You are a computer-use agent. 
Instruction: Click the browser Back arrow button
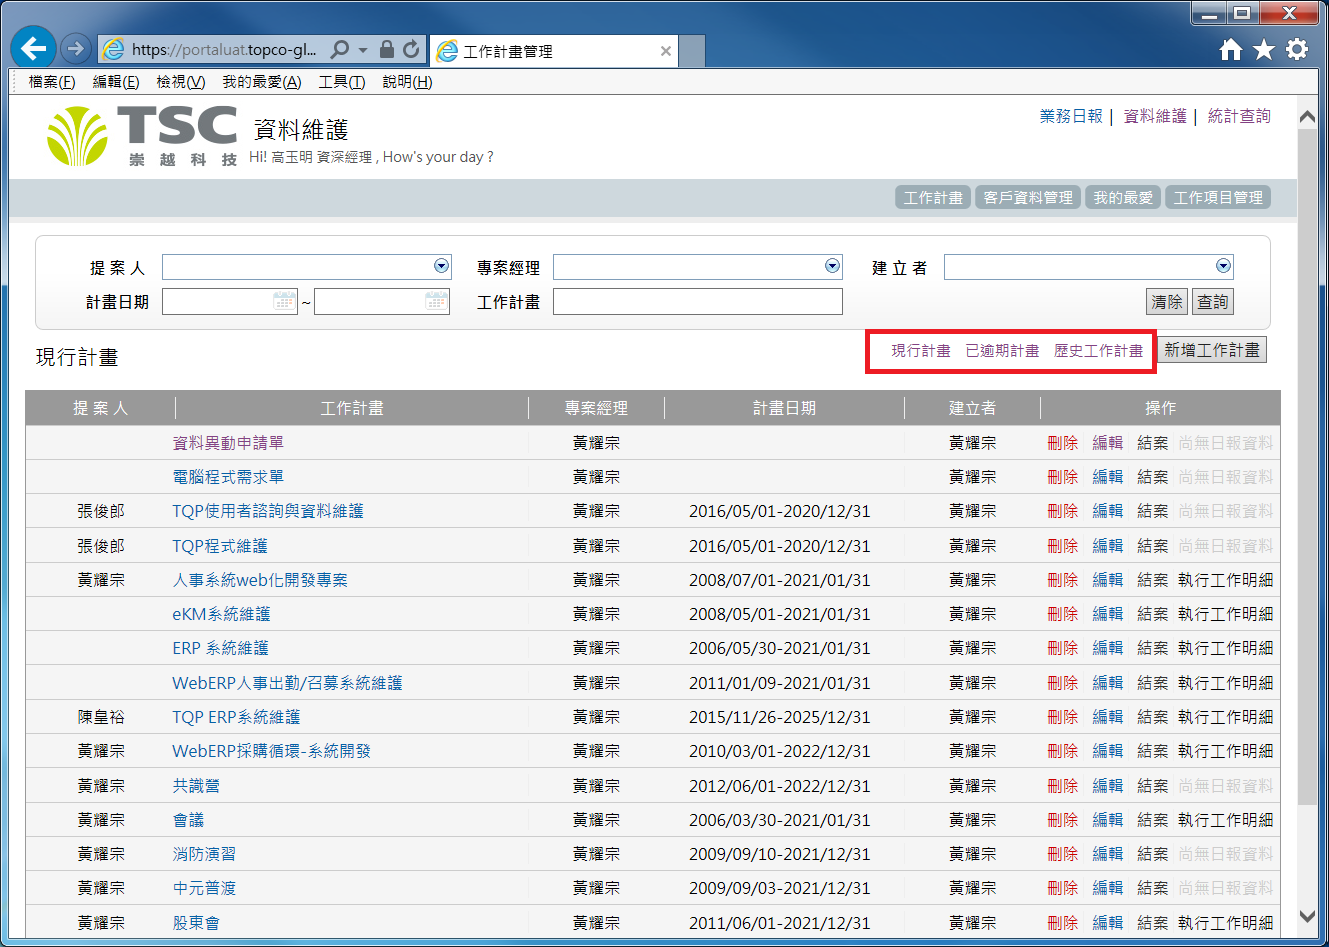(34, 48)
